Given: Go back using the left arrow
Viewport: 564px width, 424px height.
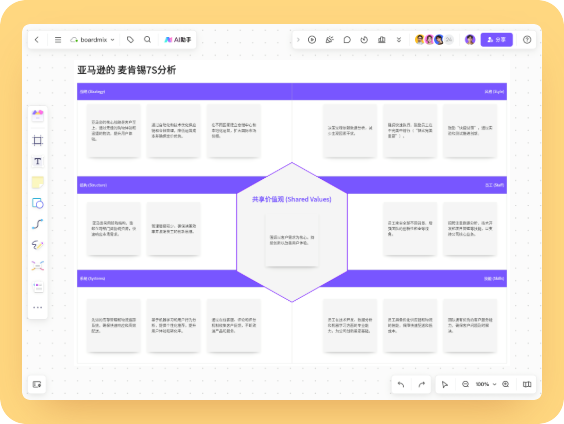Looking at the screenshot, I should click(x=37, y=40).
